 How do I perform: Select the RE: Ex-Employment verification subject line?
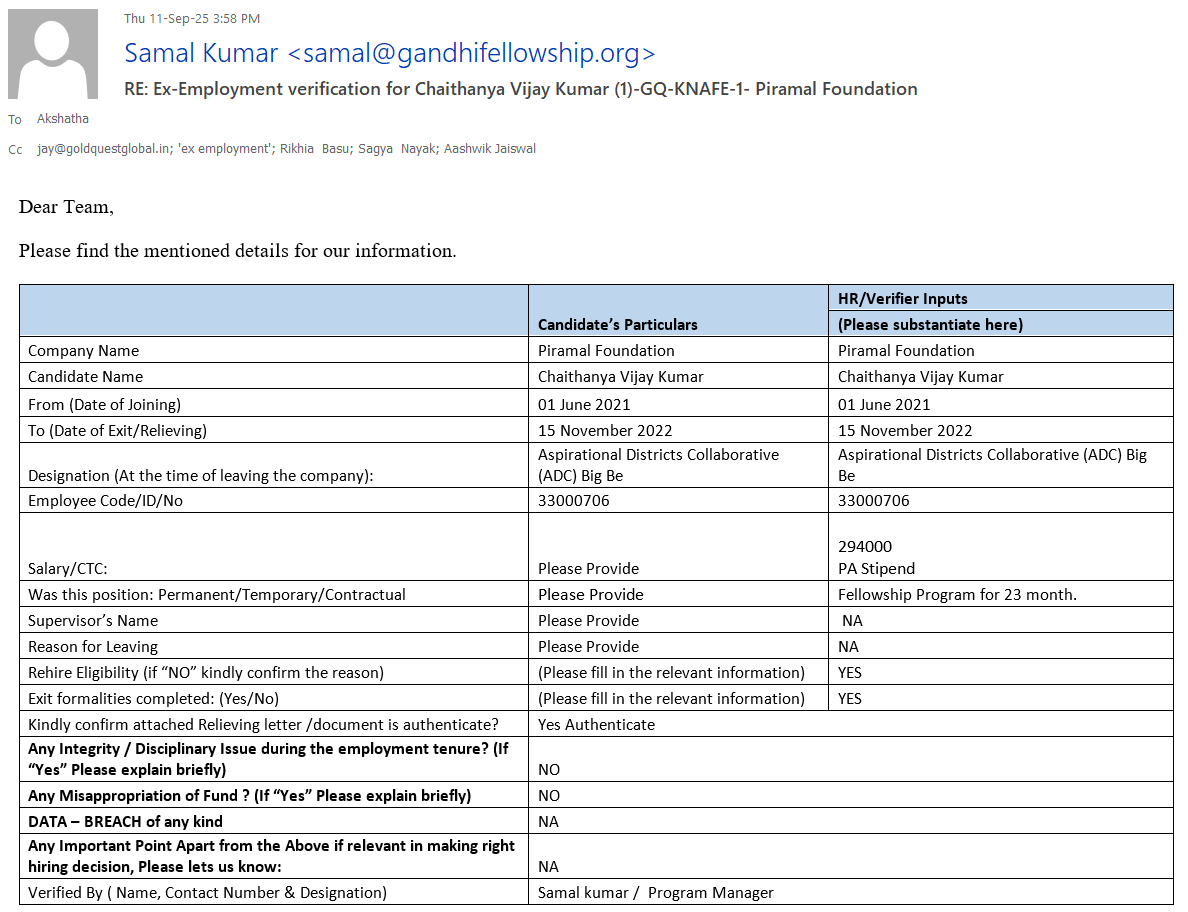pos(521,89)
